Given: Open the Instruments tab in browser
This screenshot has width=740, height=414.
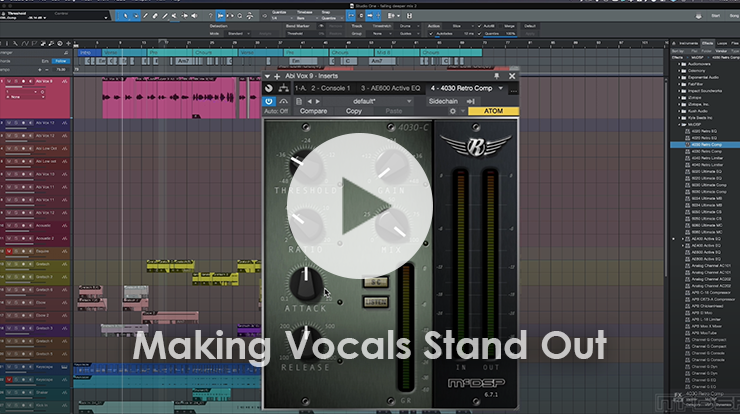Looking at the screenshot, I should [x=688, y=43].
